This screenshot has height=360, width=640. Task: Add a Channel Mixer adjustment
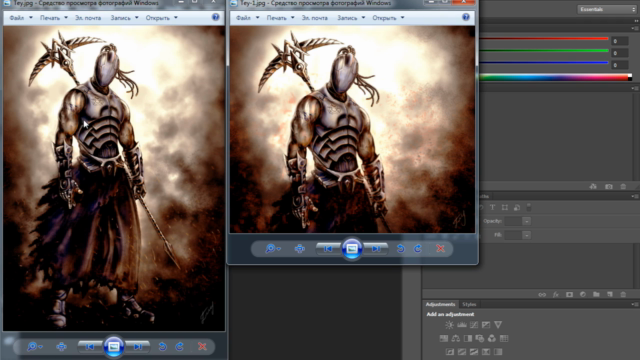[x=492, y=338]
